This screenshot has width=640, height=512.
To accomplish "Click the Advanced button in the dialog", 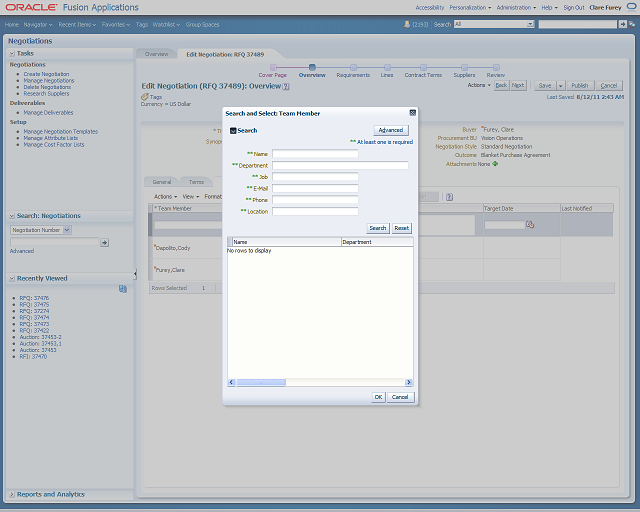I will coord(391,130).
